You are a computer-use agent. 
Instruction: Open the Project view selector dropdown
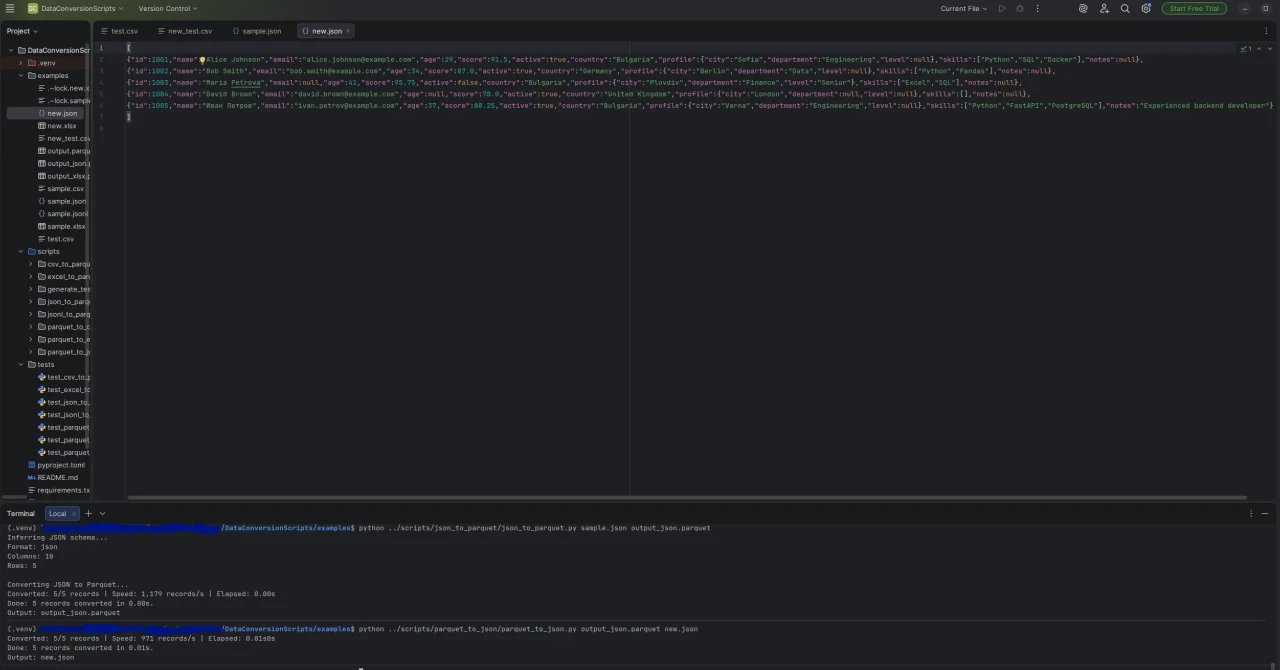point(22,31)
